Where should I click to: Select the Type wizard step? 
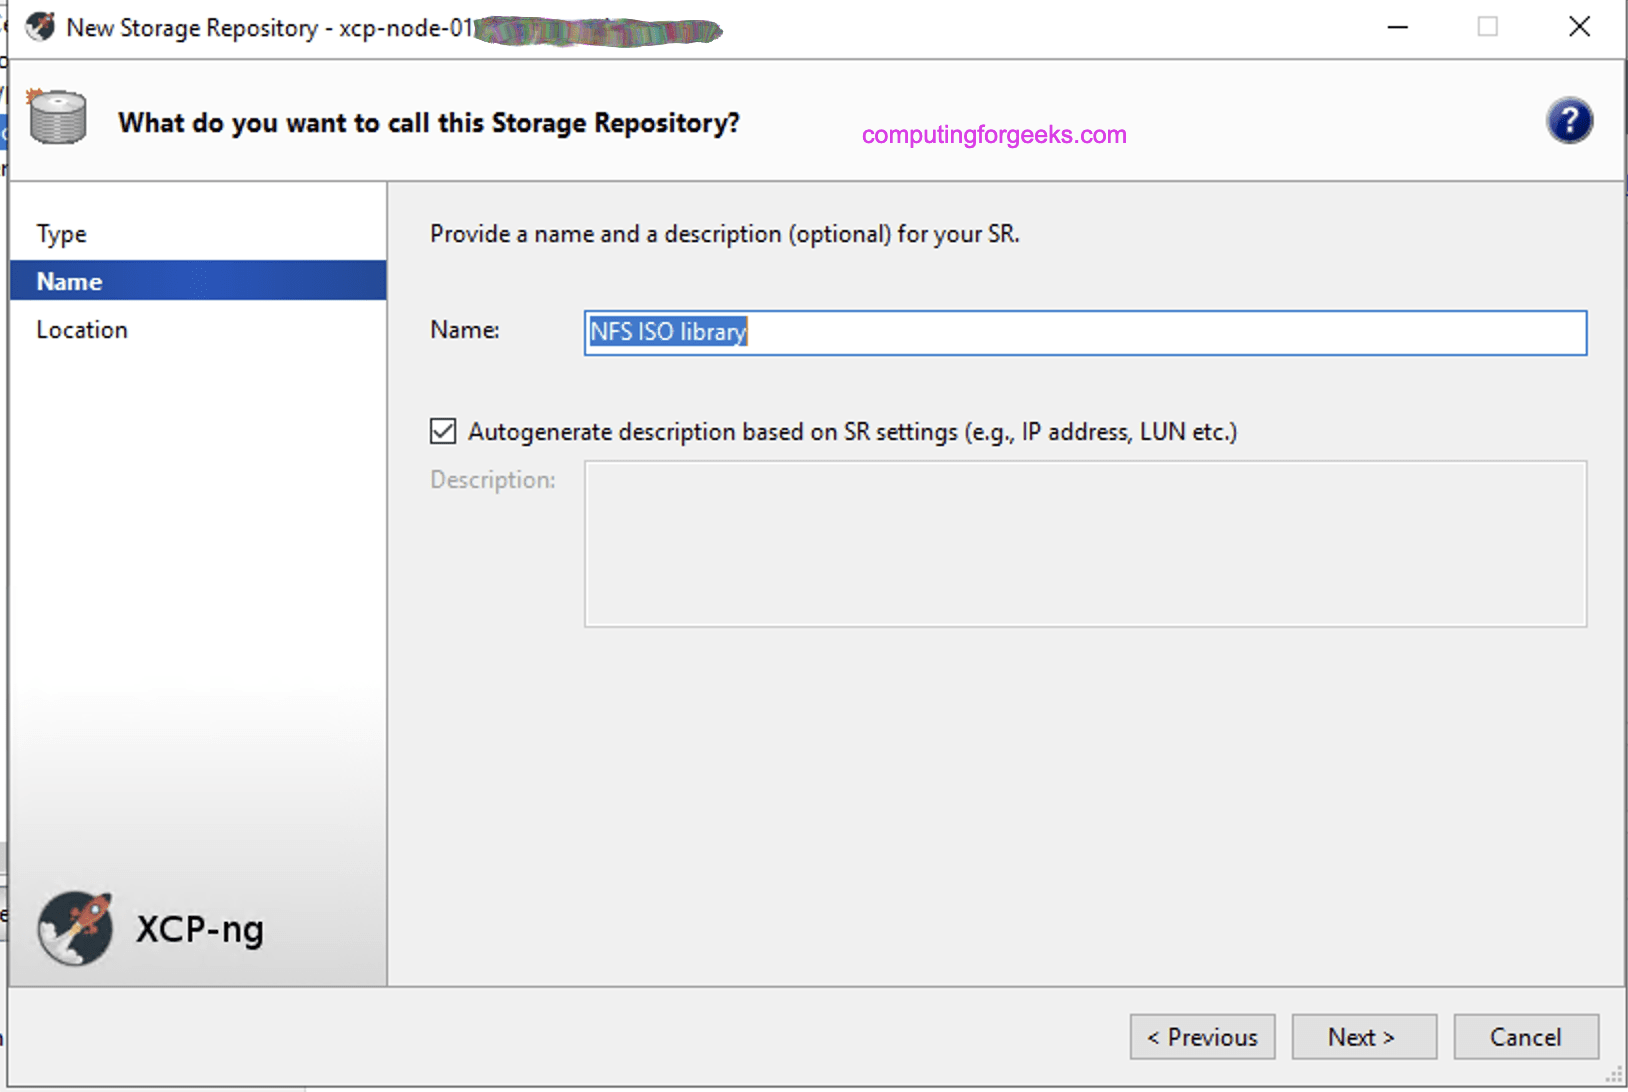pos(61,233)
